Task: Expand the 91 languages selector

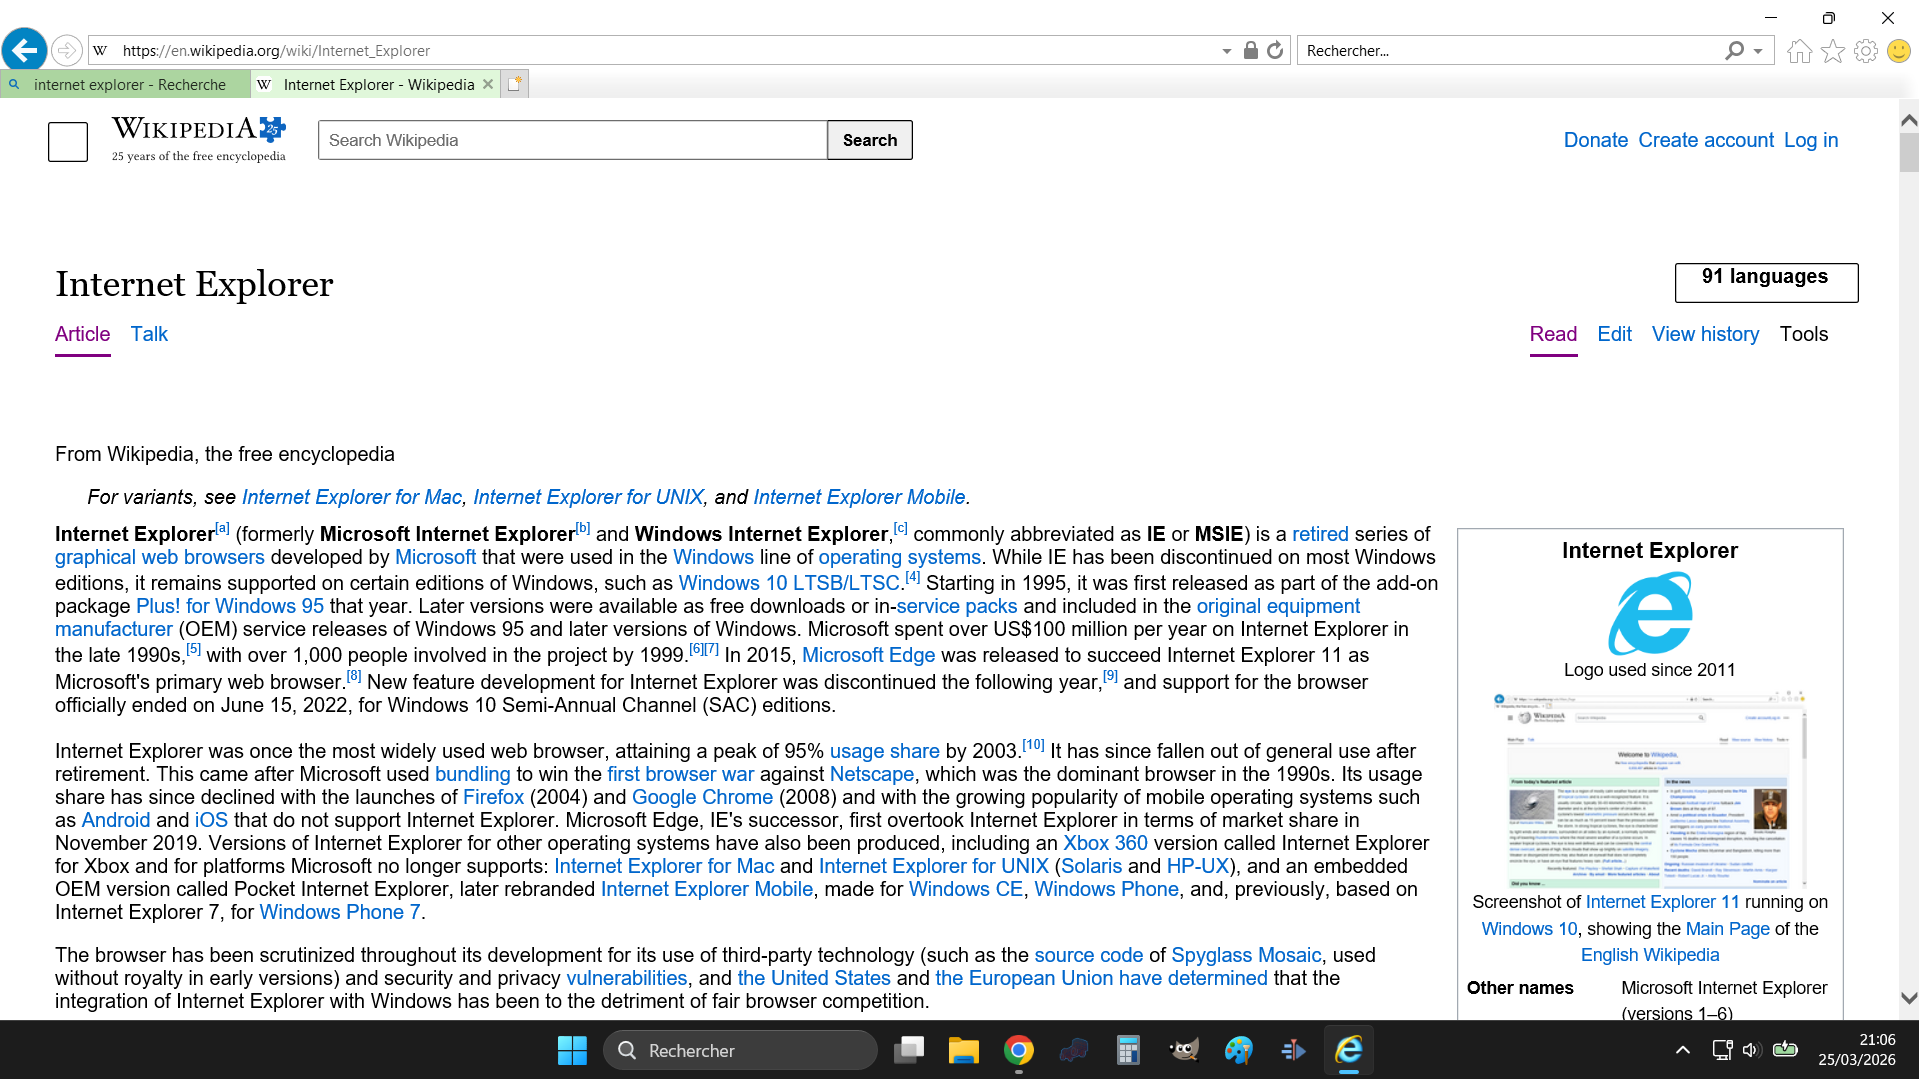Action: [x=1765, y=282]
